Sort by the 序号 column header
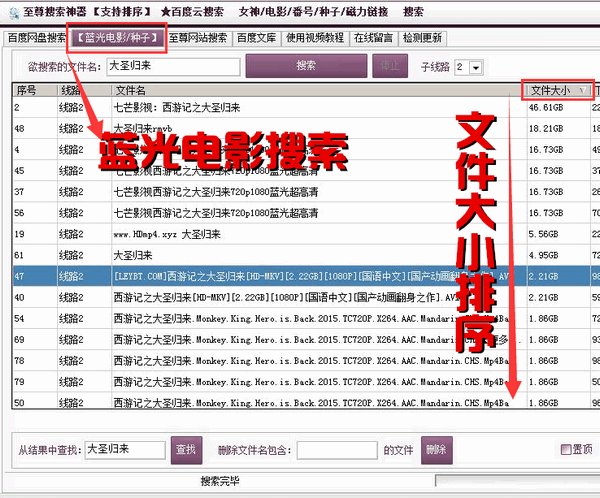 (35, 90)
